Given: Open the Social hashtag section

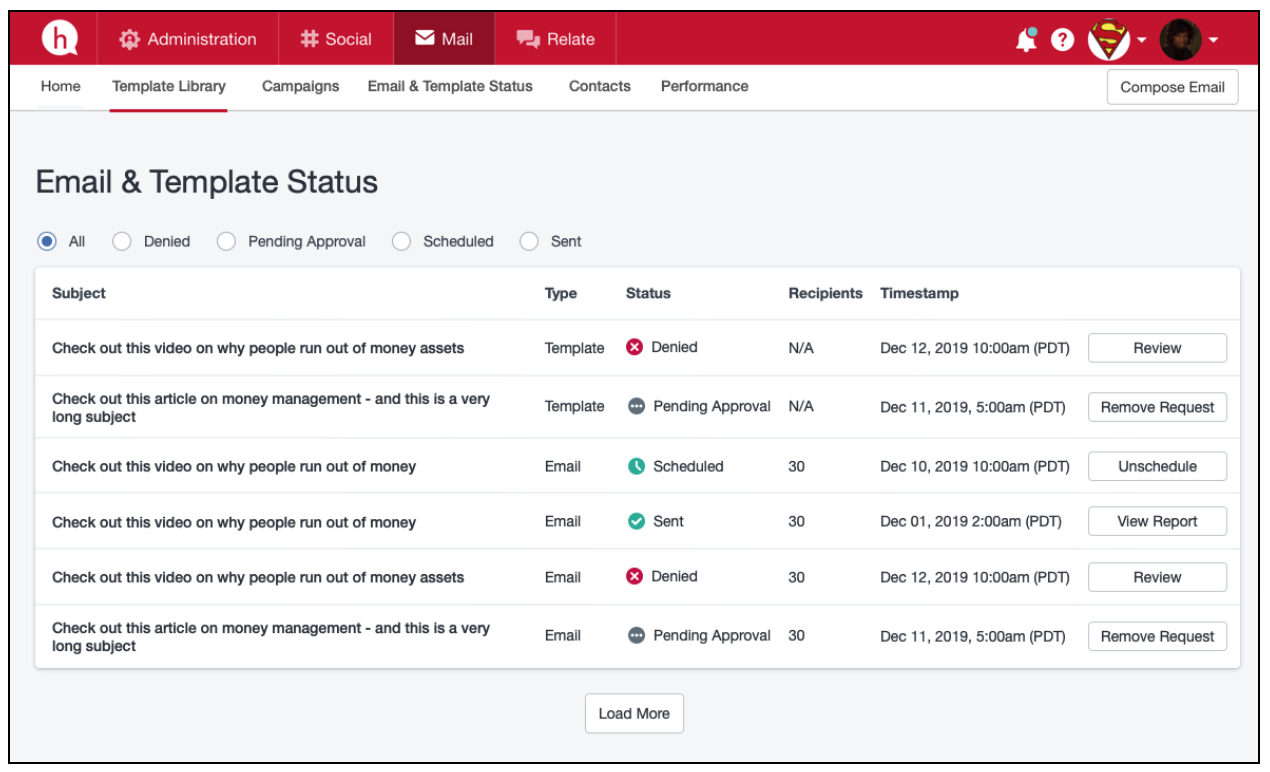Looking at the screenshot, I should 336,40.
